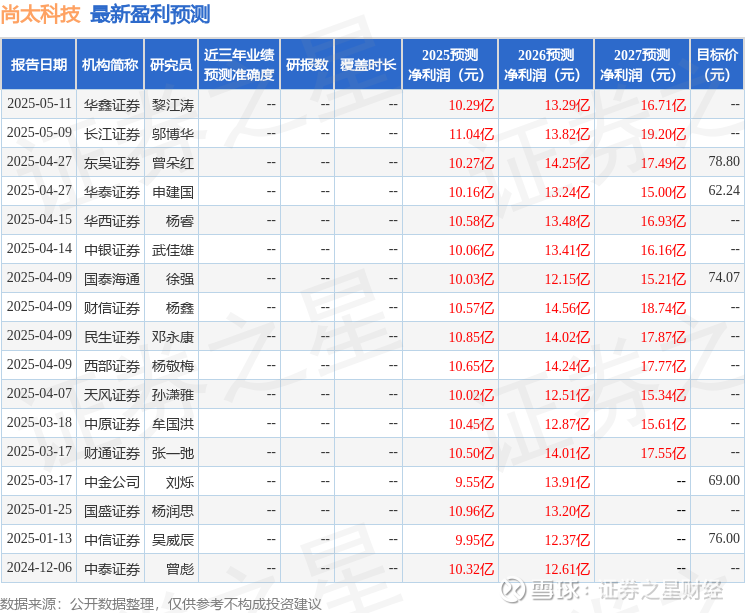The width and height of the screenshot is (745, 613).
Task: Click analyst name 吴威辰
Action: pyautogui.click(x=173, y=540)
